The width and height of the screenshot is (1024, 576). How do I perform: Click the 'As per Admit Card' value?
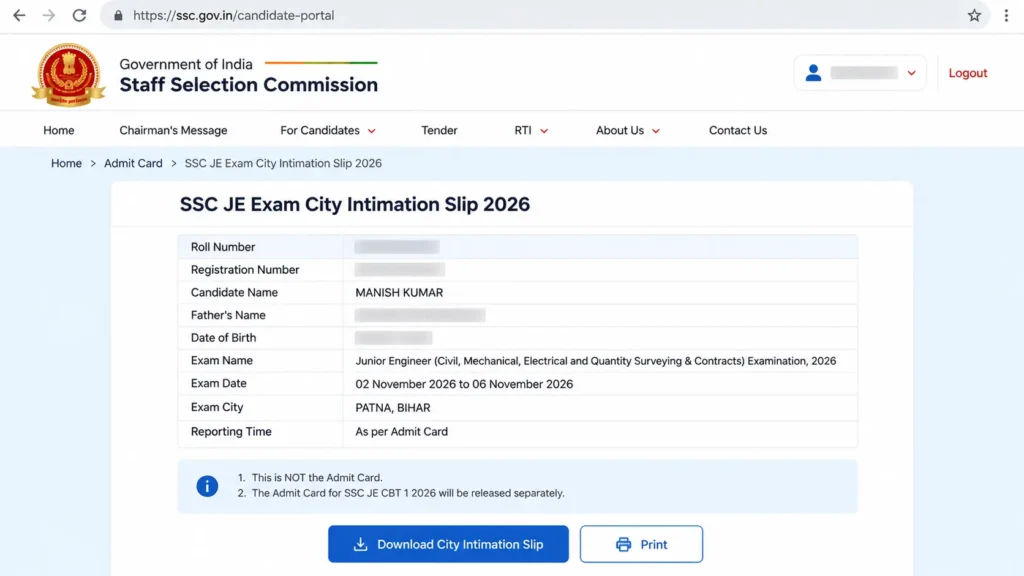(402, 432)
